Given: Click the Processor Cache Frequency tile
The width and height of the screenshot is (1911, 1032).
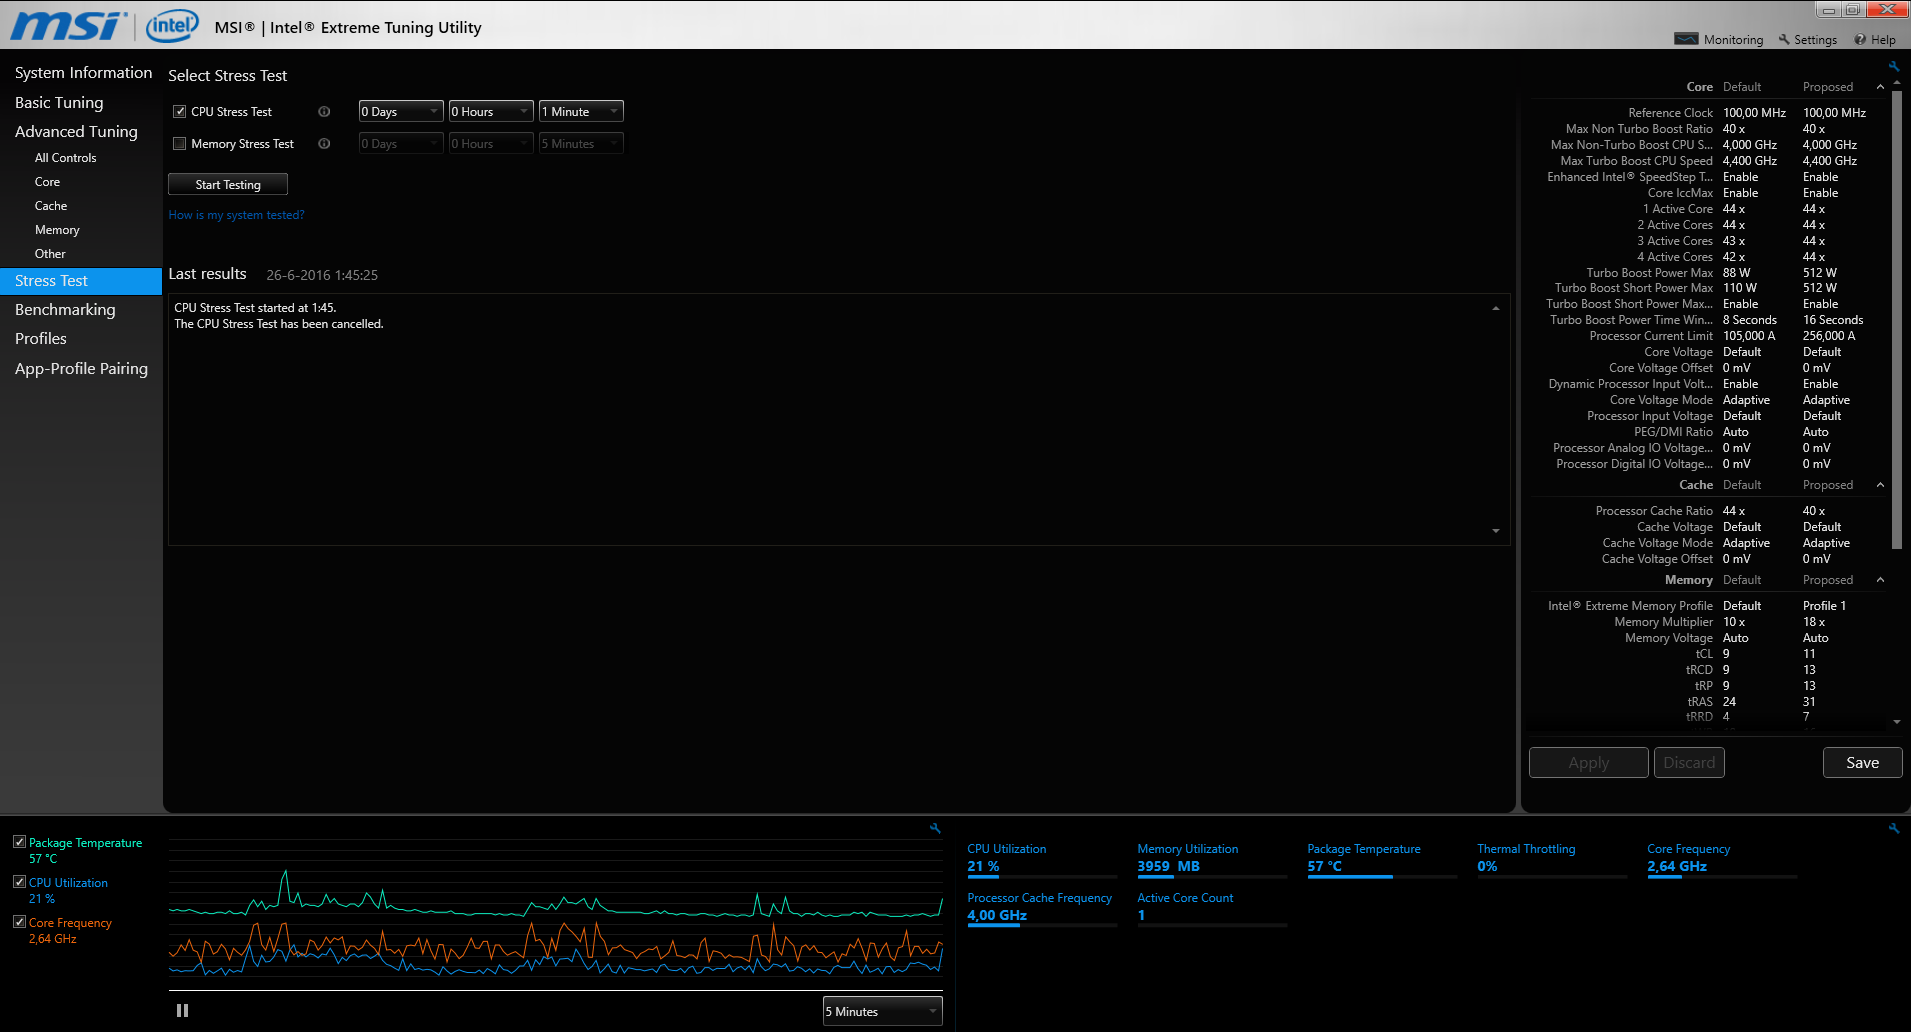Looking at the screenshot, I should [1042, 908].
